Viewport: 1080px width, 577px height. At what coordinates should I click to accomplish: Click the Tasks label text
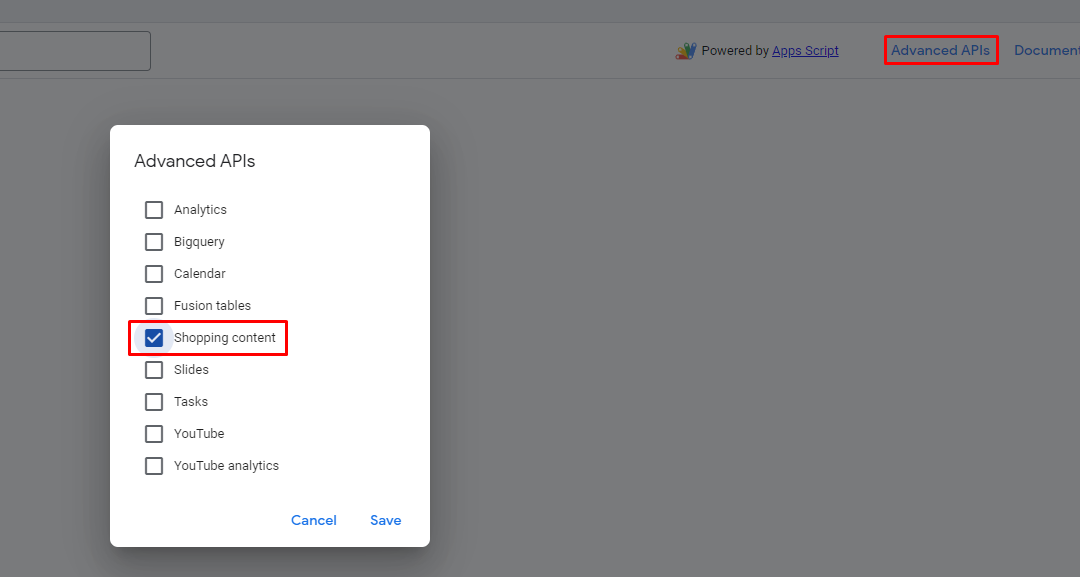pyautogui.click(x=191, y=402)
